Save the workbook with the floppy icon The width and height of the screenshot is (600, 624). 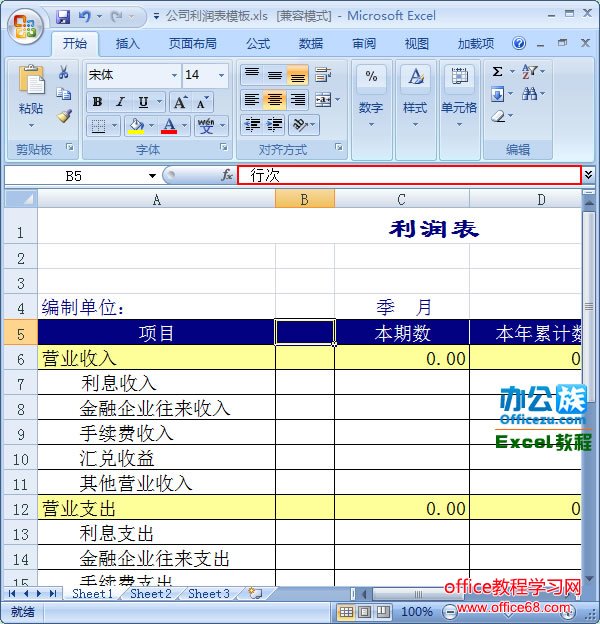[x=62, y=16]
